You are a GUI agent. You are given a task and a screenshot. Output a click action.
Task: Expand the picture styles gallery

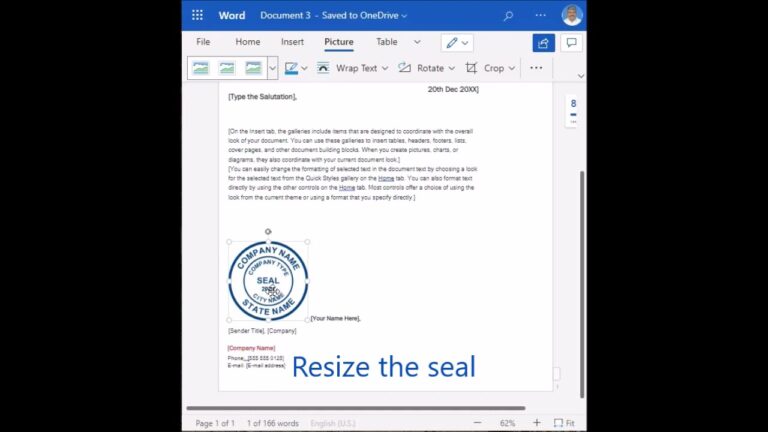tap(272, 68)
